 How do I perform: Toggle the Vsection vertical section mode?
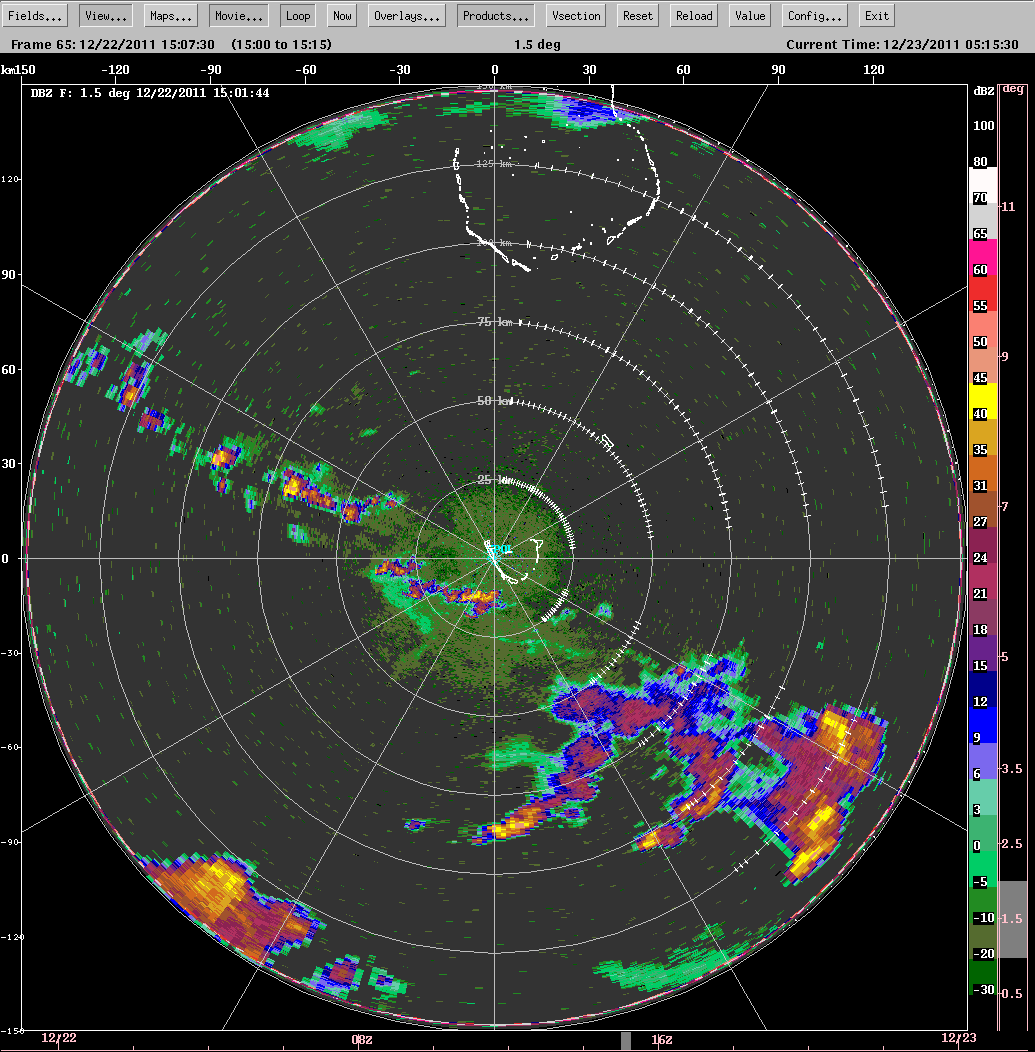pos(577,16)
